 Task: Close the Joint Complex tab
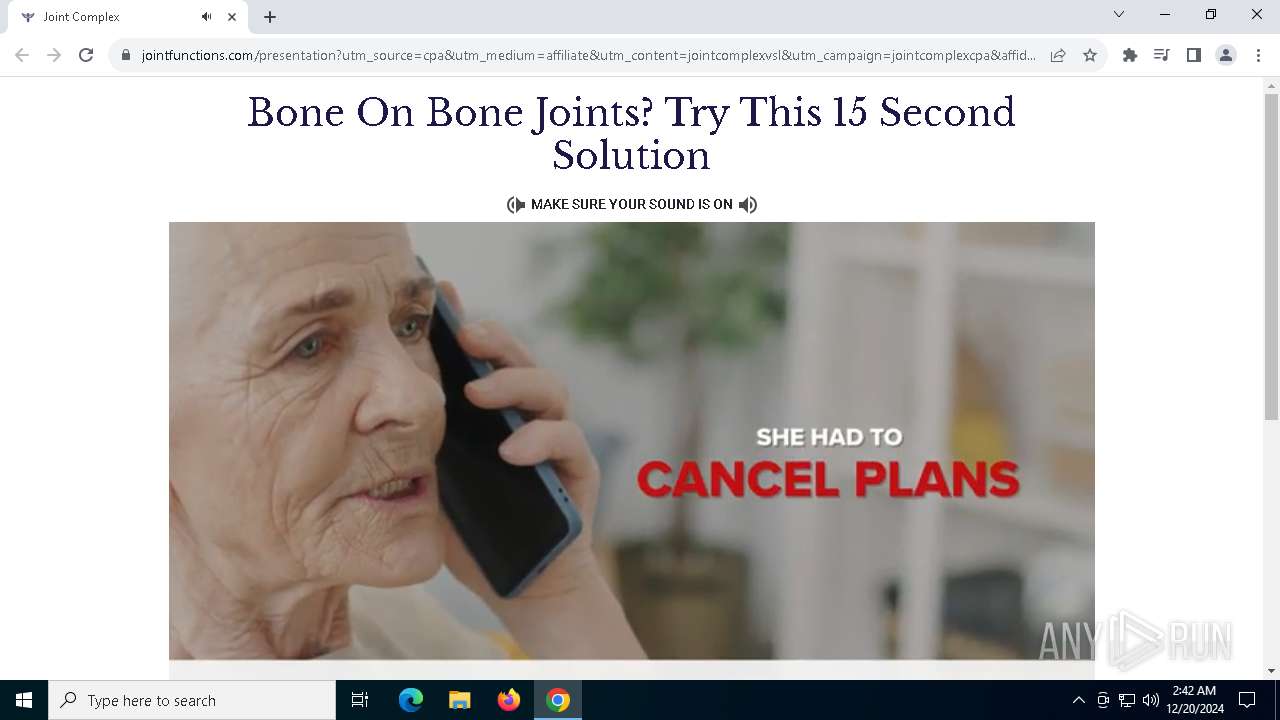pyautogui.click(x=232, y=17)
